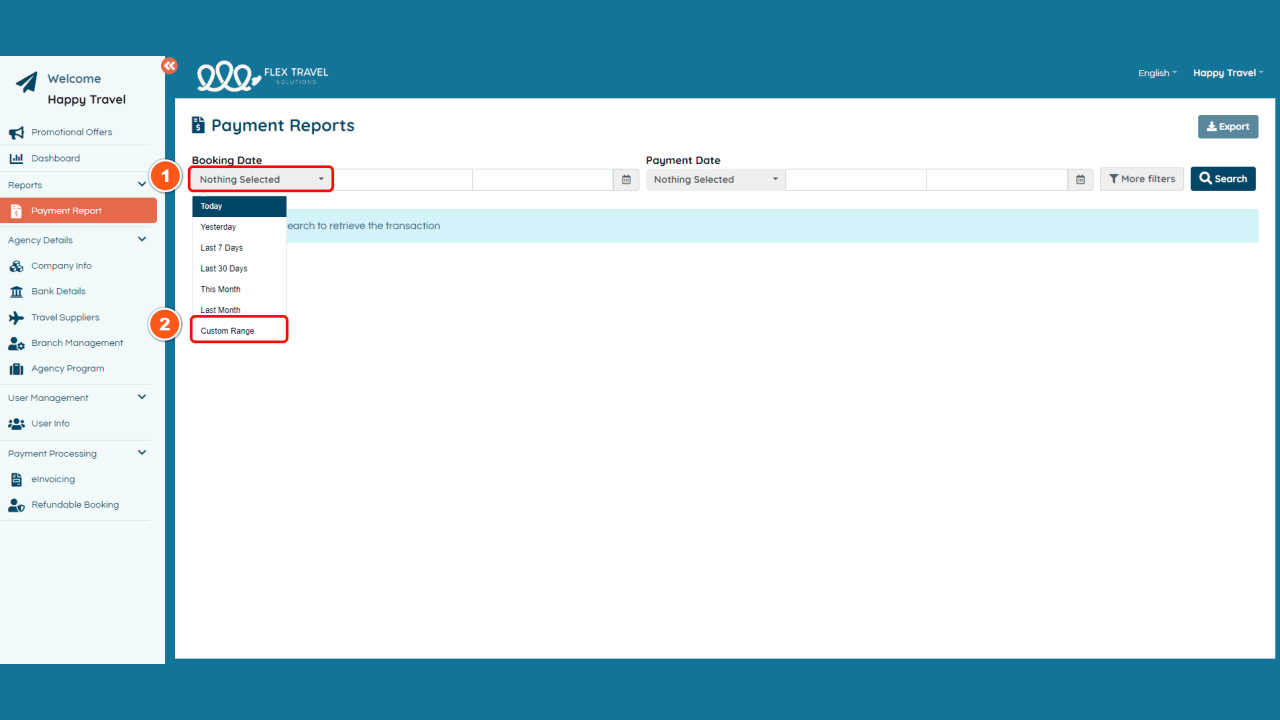The width and height of the screenshot is (1280, 720).
Task: Open Branch Management page
Action: point(77,343)
